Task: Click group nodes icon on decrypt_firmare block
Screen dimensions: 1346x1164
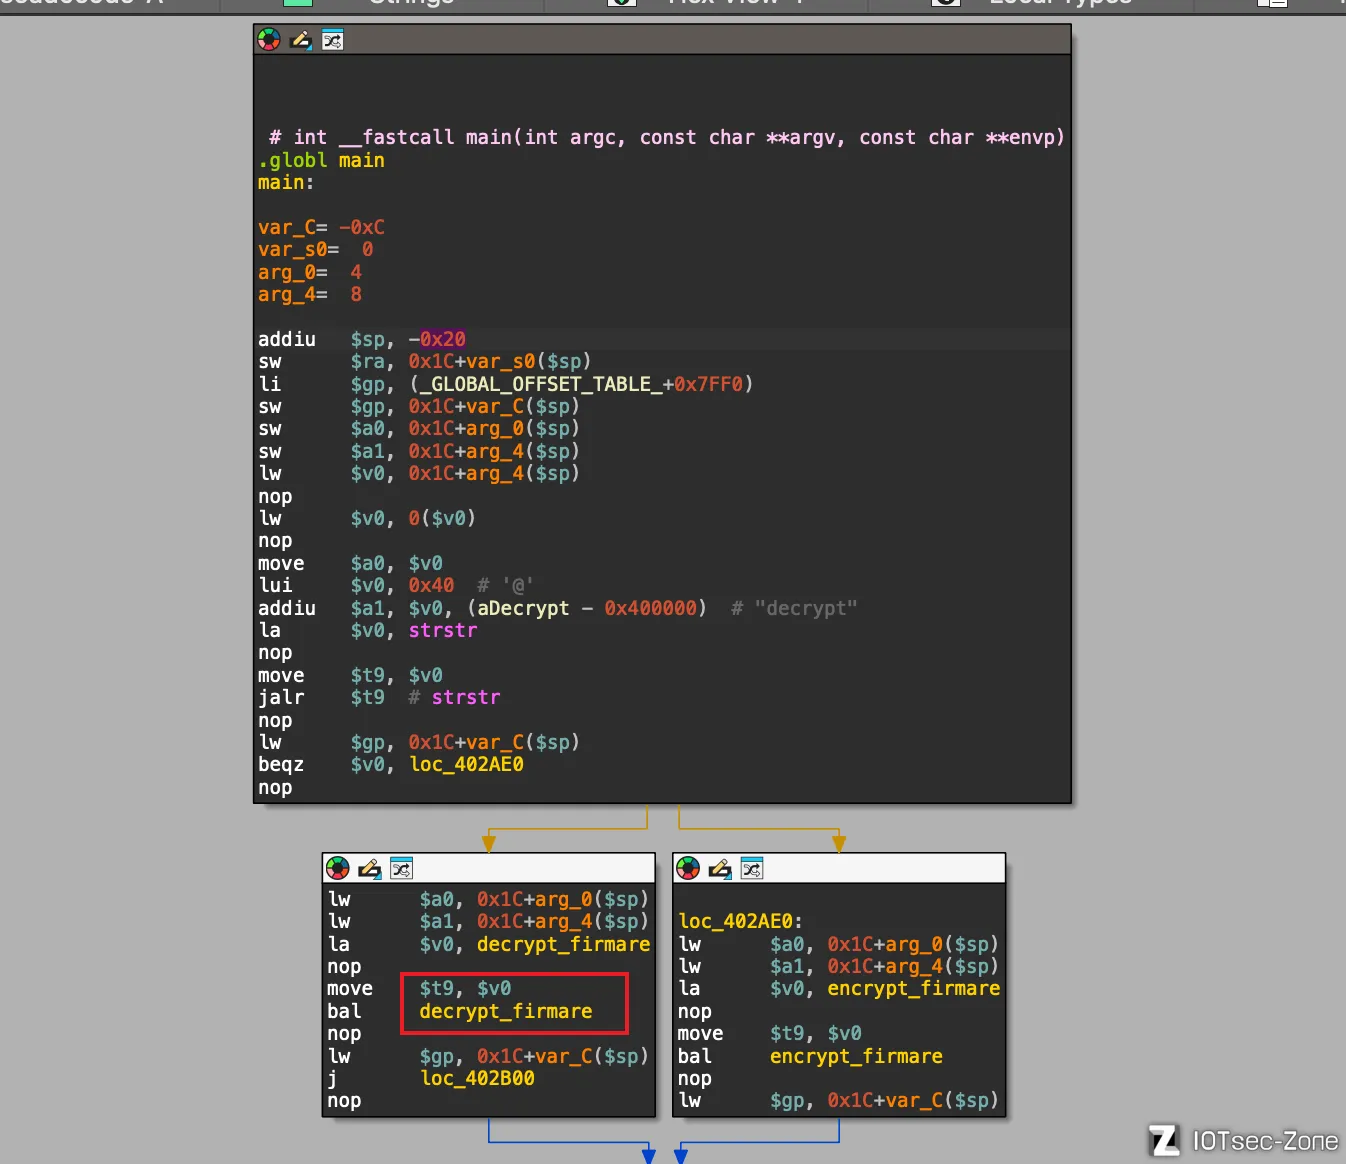Action: click(x=401, y=868)
